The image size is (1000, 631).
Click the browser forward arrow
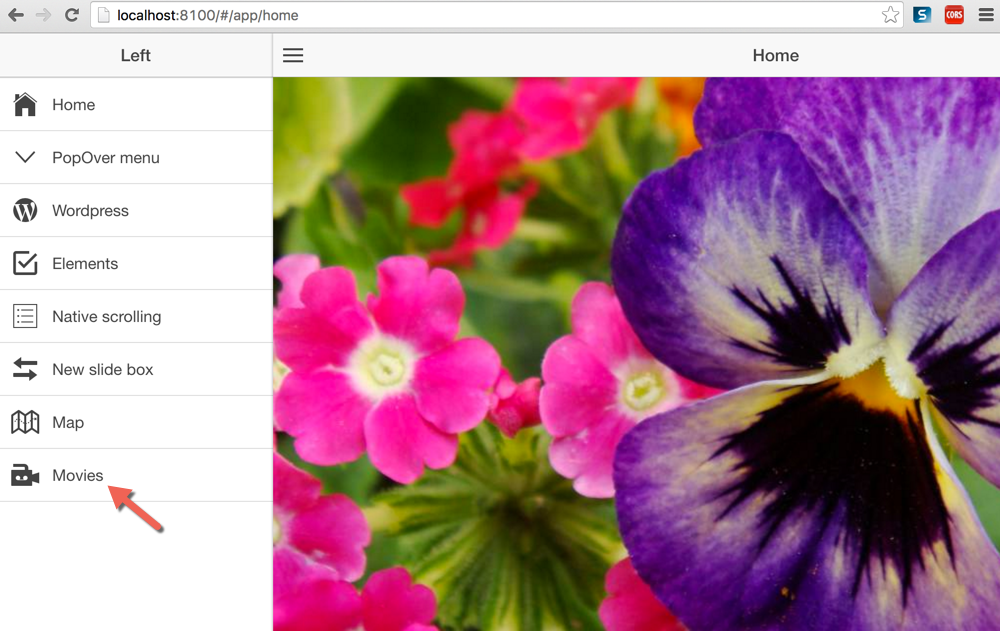tap(43, 15)
